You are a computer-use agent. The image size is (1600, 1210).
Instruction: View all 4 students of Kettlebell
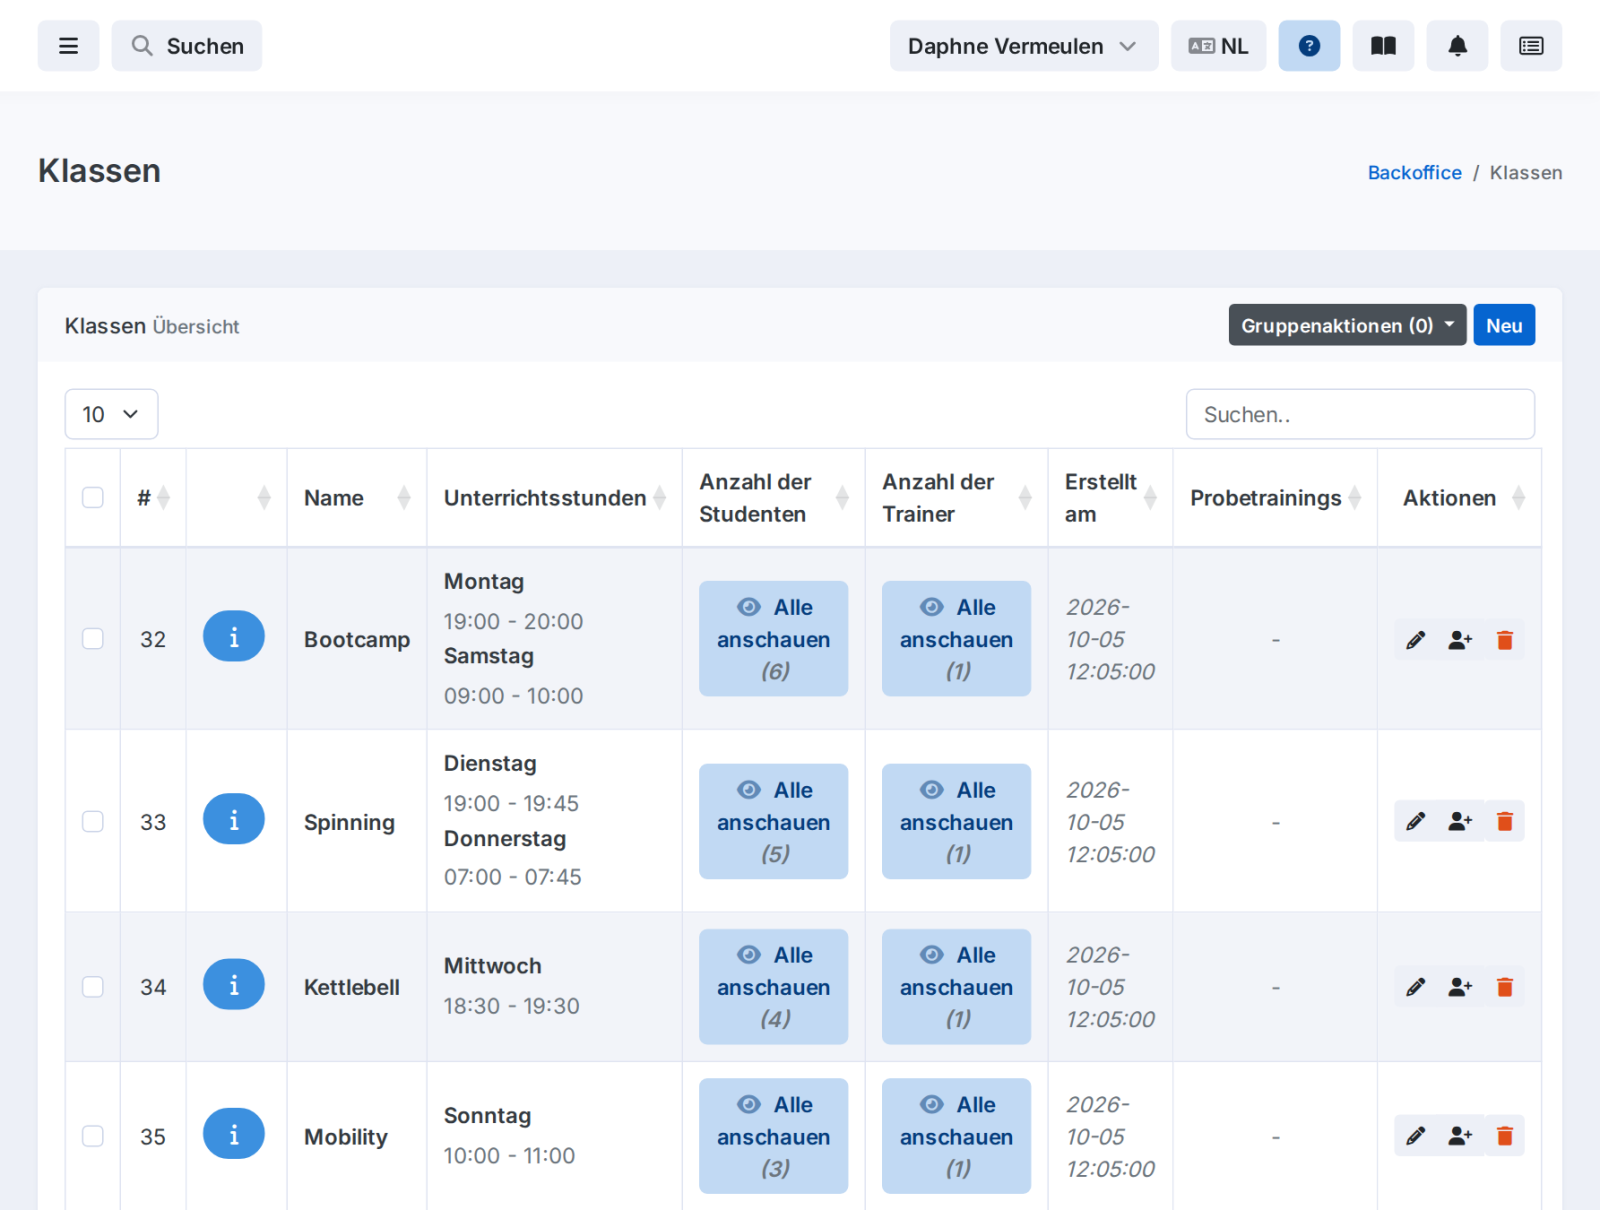[x=773, y=986]
